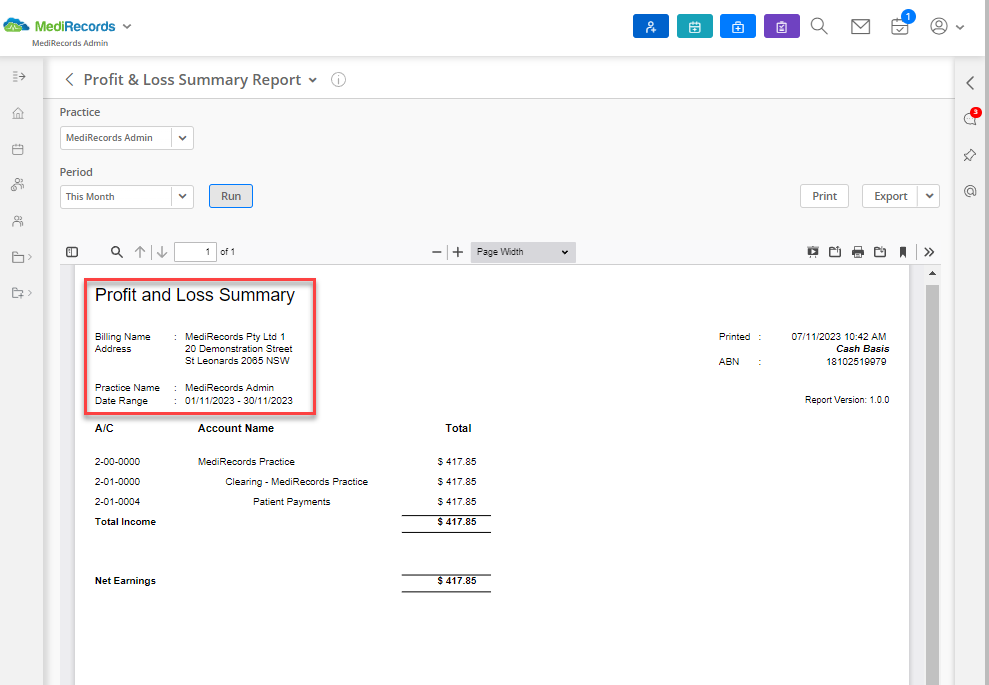Toggle the viewer sidebar panel icon
Viewport: 989px width, 685px height.
click(72, 252)
